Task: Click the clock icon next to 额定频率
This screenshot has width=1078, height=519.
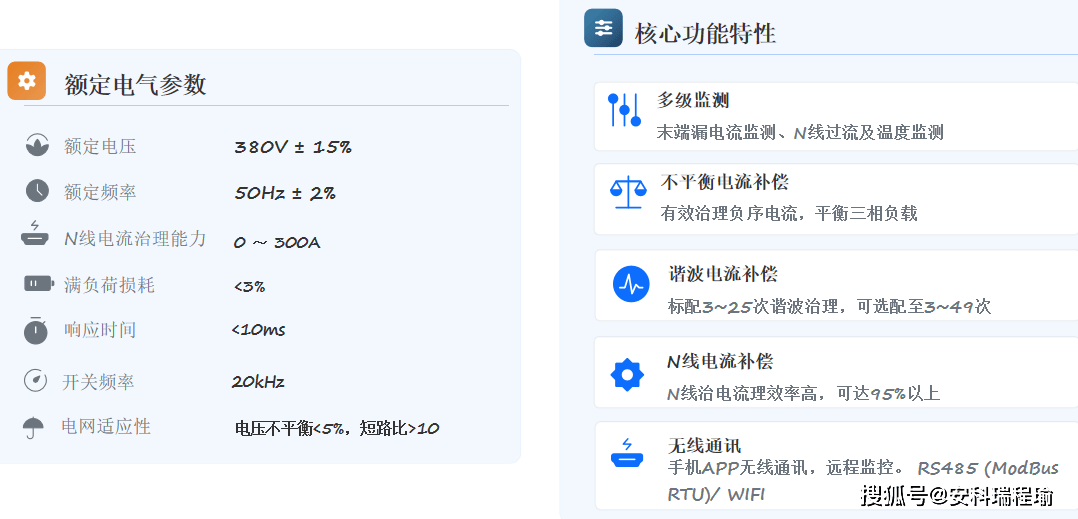Action: point(37,191)
